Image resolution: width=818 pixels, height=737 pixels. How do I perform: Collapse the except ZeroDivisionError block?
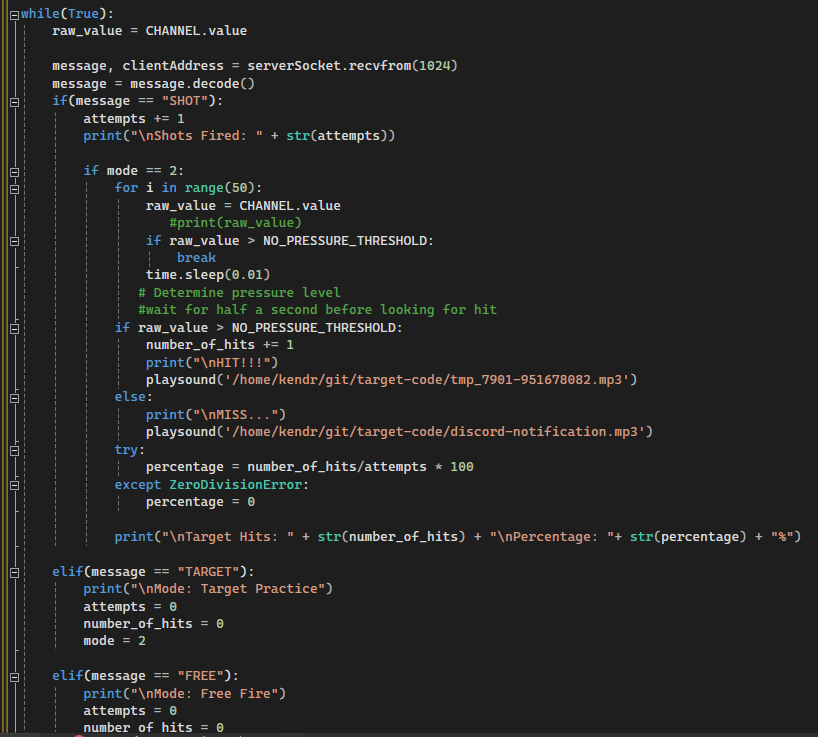15,486
